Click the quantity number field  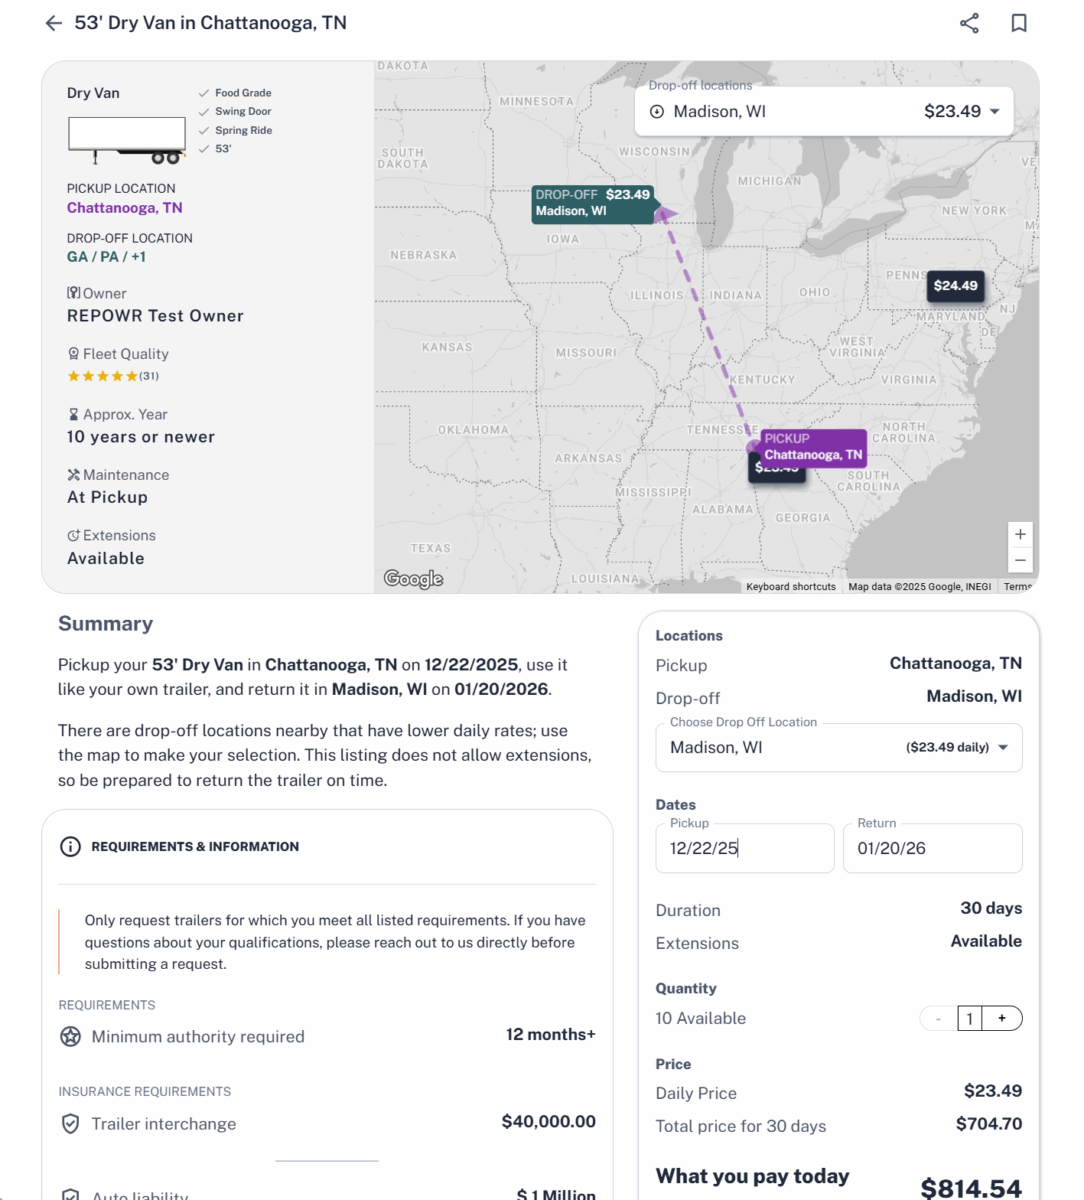(x=969, y=1019)
